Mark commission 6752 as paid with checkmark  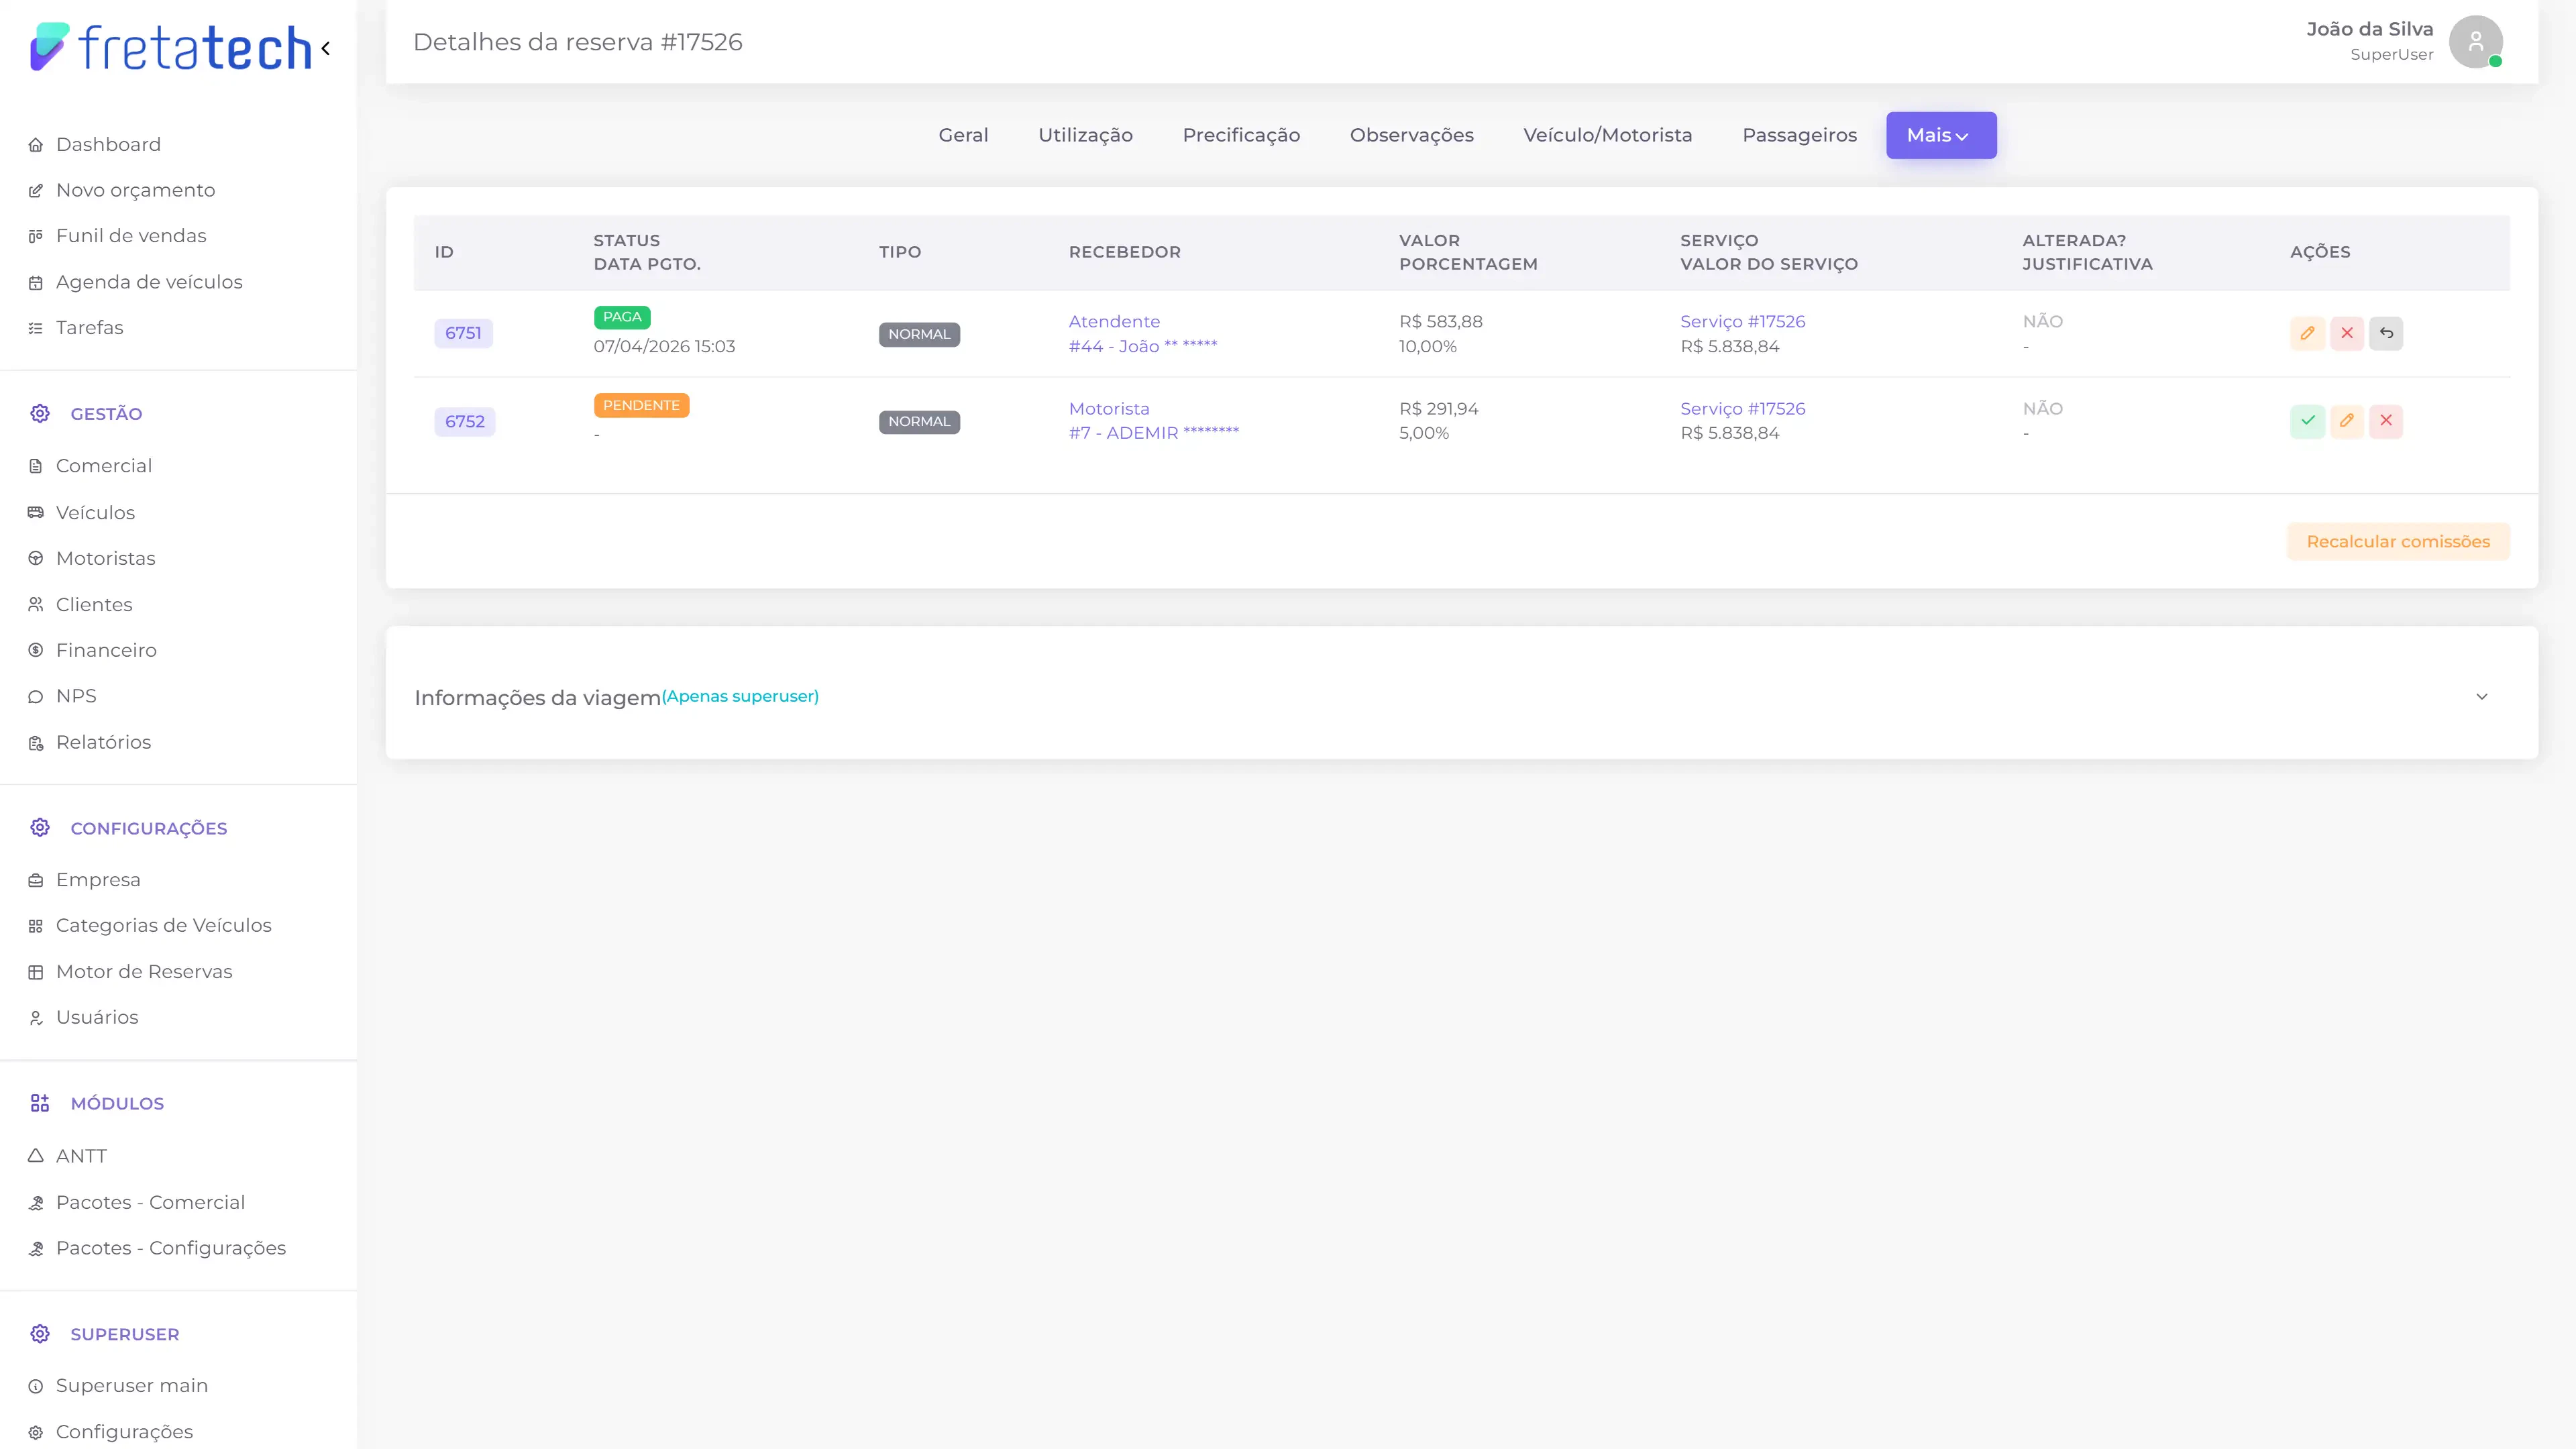[2307, 421]
